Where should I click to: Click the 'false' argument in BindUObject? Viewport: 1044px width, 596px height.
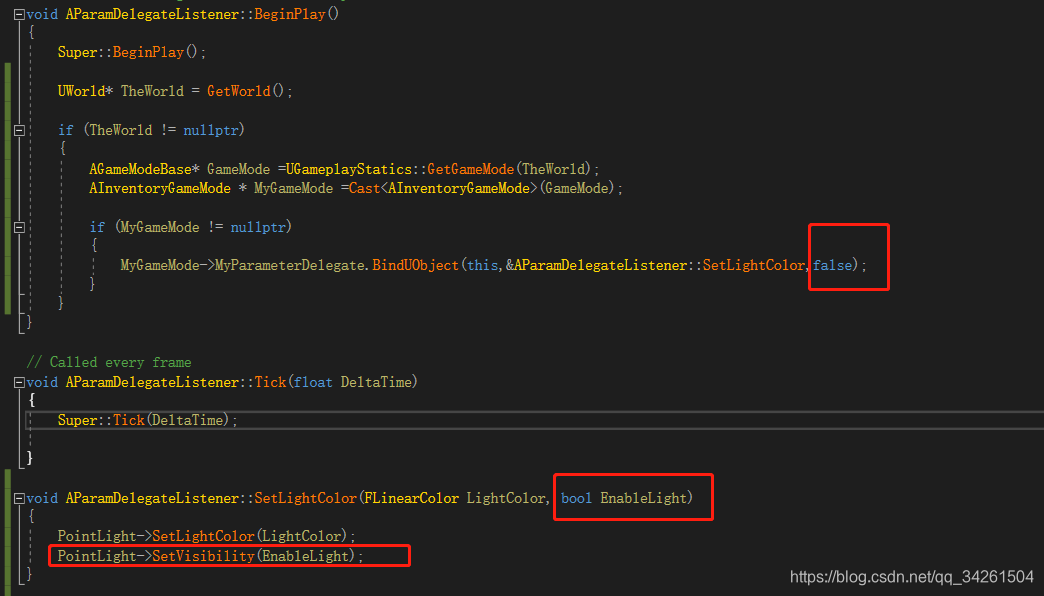tap(832, 265)
